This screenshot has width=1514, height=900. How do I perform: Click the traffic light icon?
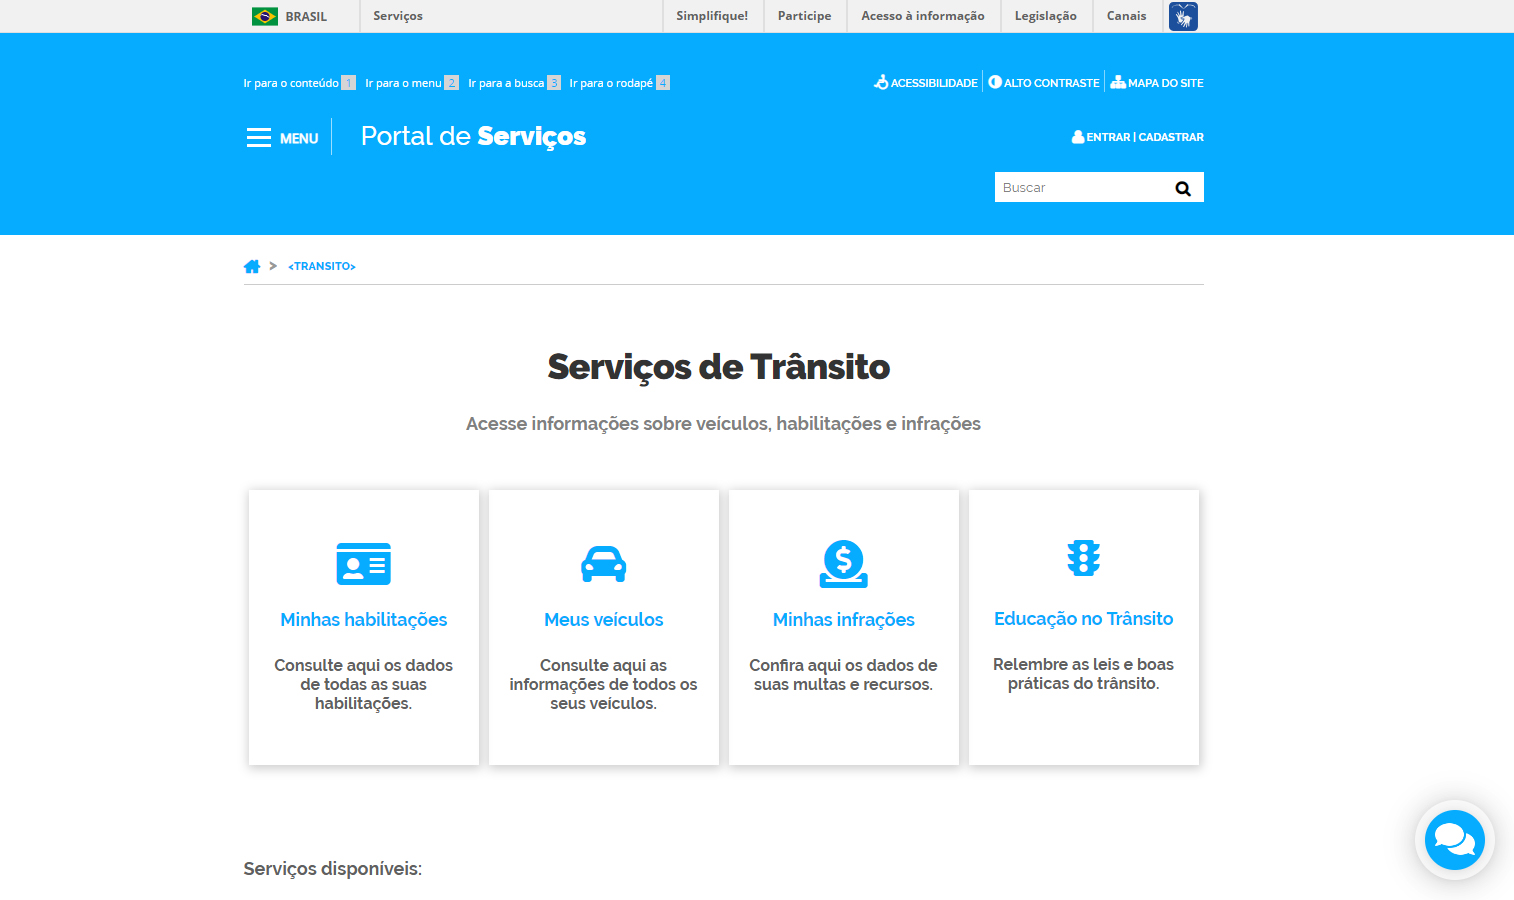point(1083,558)
